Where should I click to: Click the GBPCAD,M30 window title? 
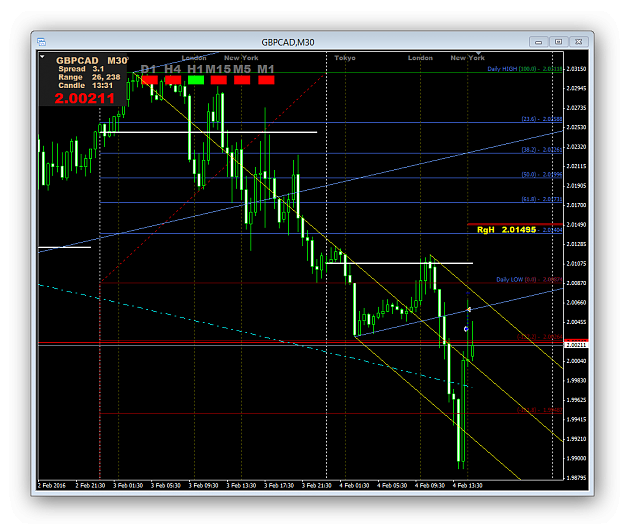(288, 42)
